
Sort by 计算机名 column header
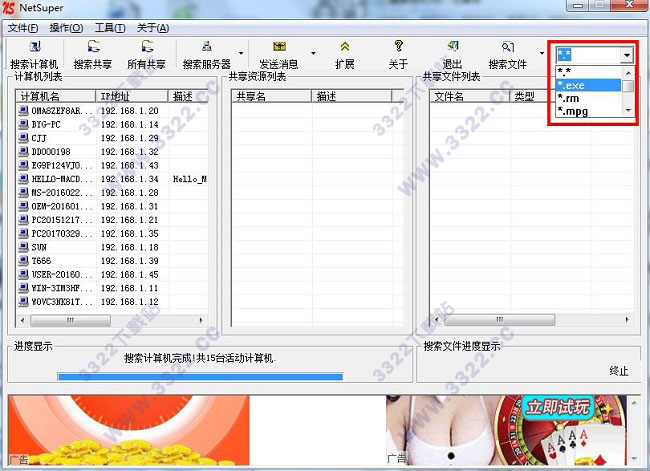pos(56,96)
